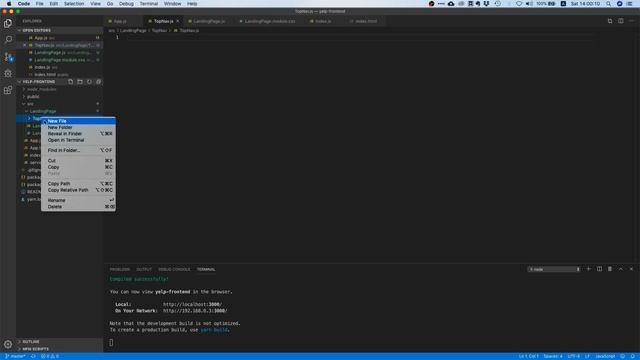640x360 pixels.
Task: Collapse all folders in Explorer
Action: tap(98, 82)
